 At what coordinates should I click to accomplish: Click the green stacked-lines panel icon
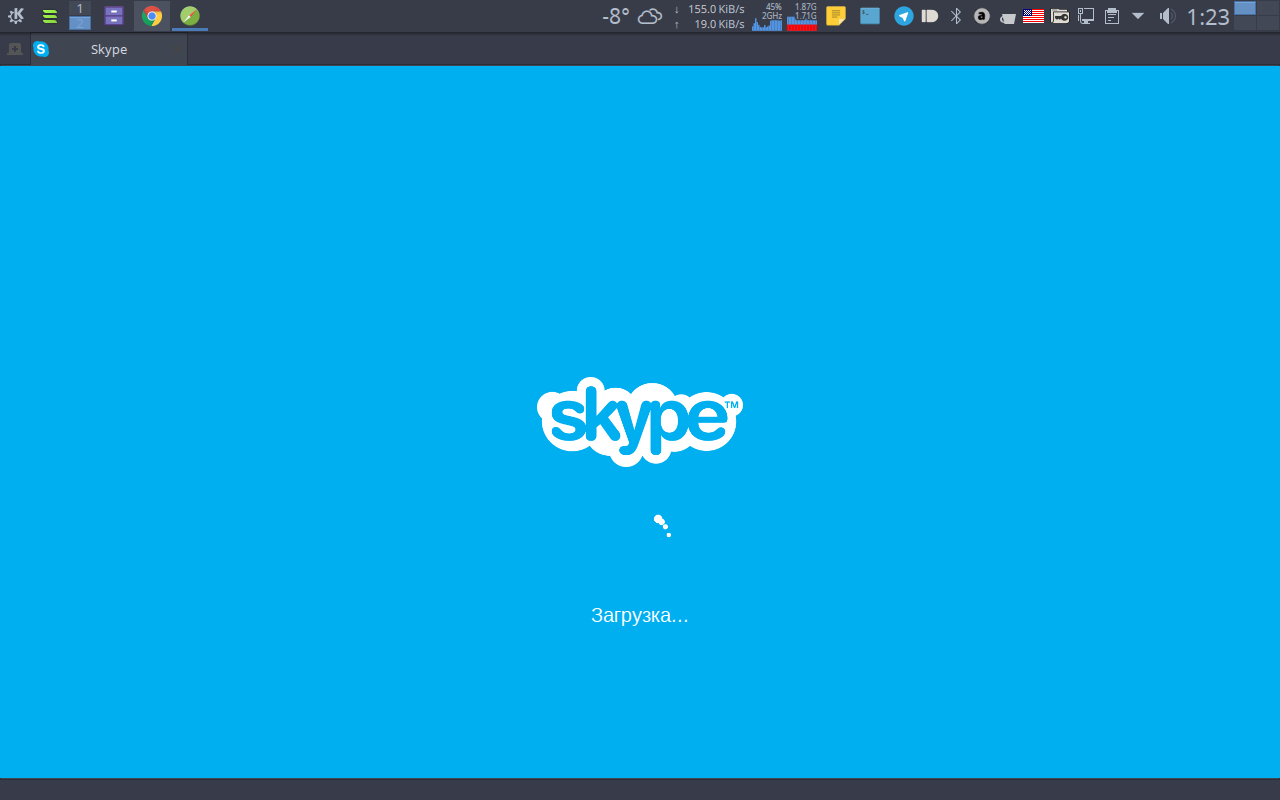coord(49,16)
